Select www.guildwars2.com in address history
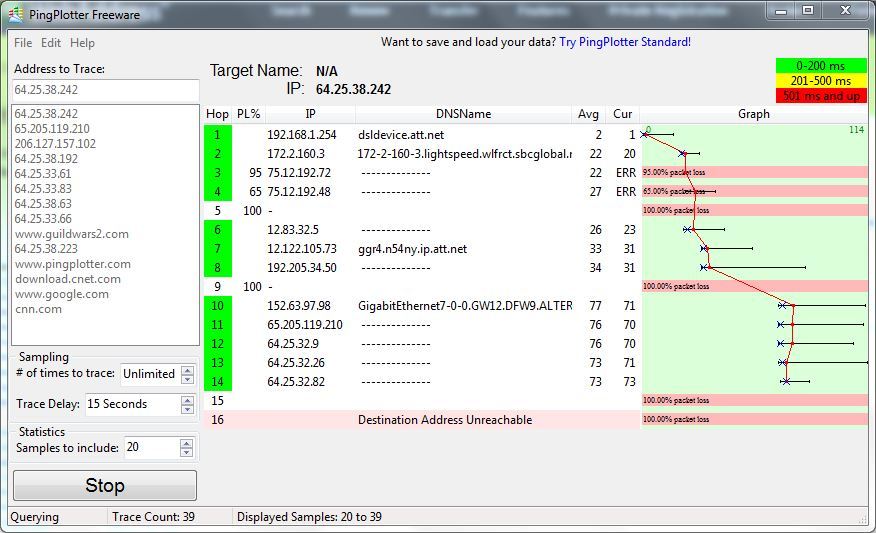 click(72, 234)
